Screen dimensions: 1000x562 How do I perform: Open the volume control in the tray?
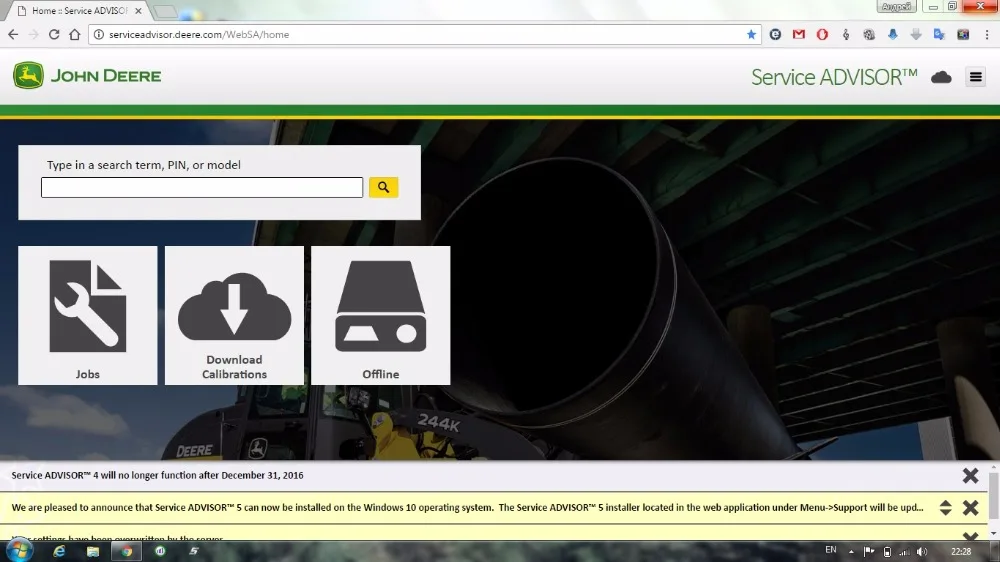coord(922,552)
